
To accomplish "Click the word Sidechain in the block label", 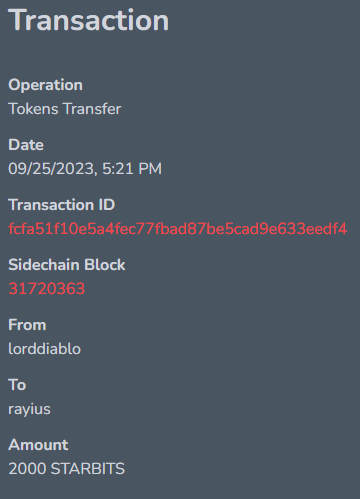I will 44,265.
